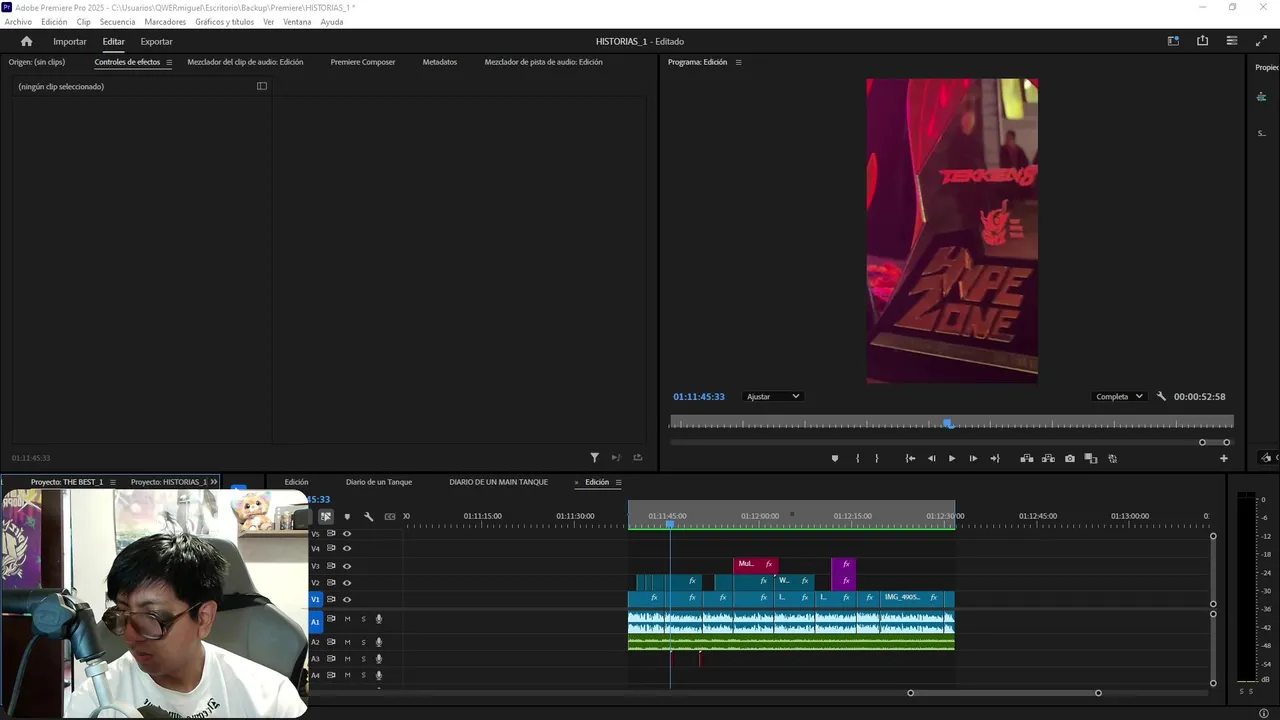Go to In point button
The width and height of the screenshot is (1280, 720).
point(910,458)
